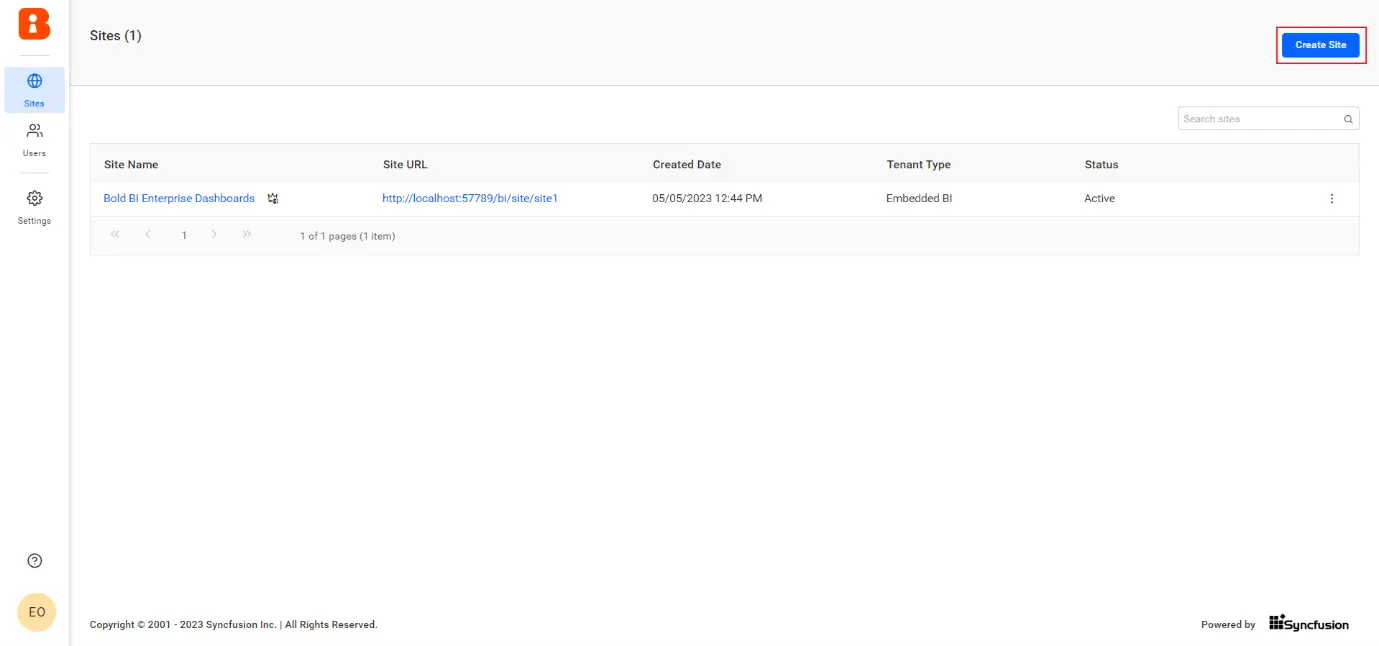The image size is (1379, 646).
Task: Click the Create Site button
Action: coord(1320,45)
